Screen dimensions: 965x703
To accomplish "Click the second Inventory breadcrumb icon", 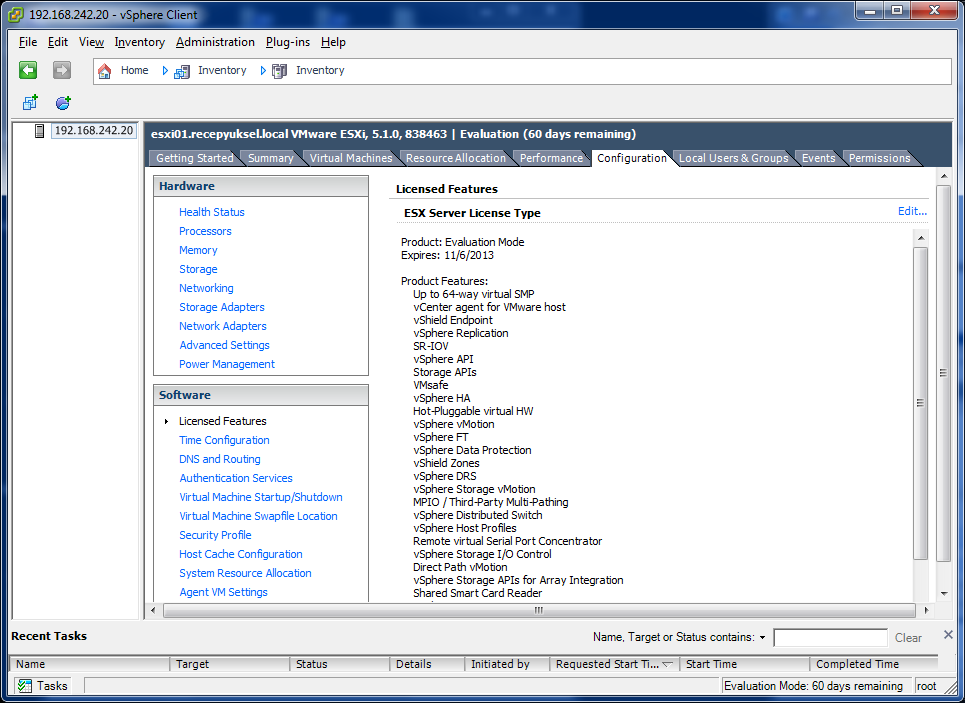I will click(x=279, y=71).
